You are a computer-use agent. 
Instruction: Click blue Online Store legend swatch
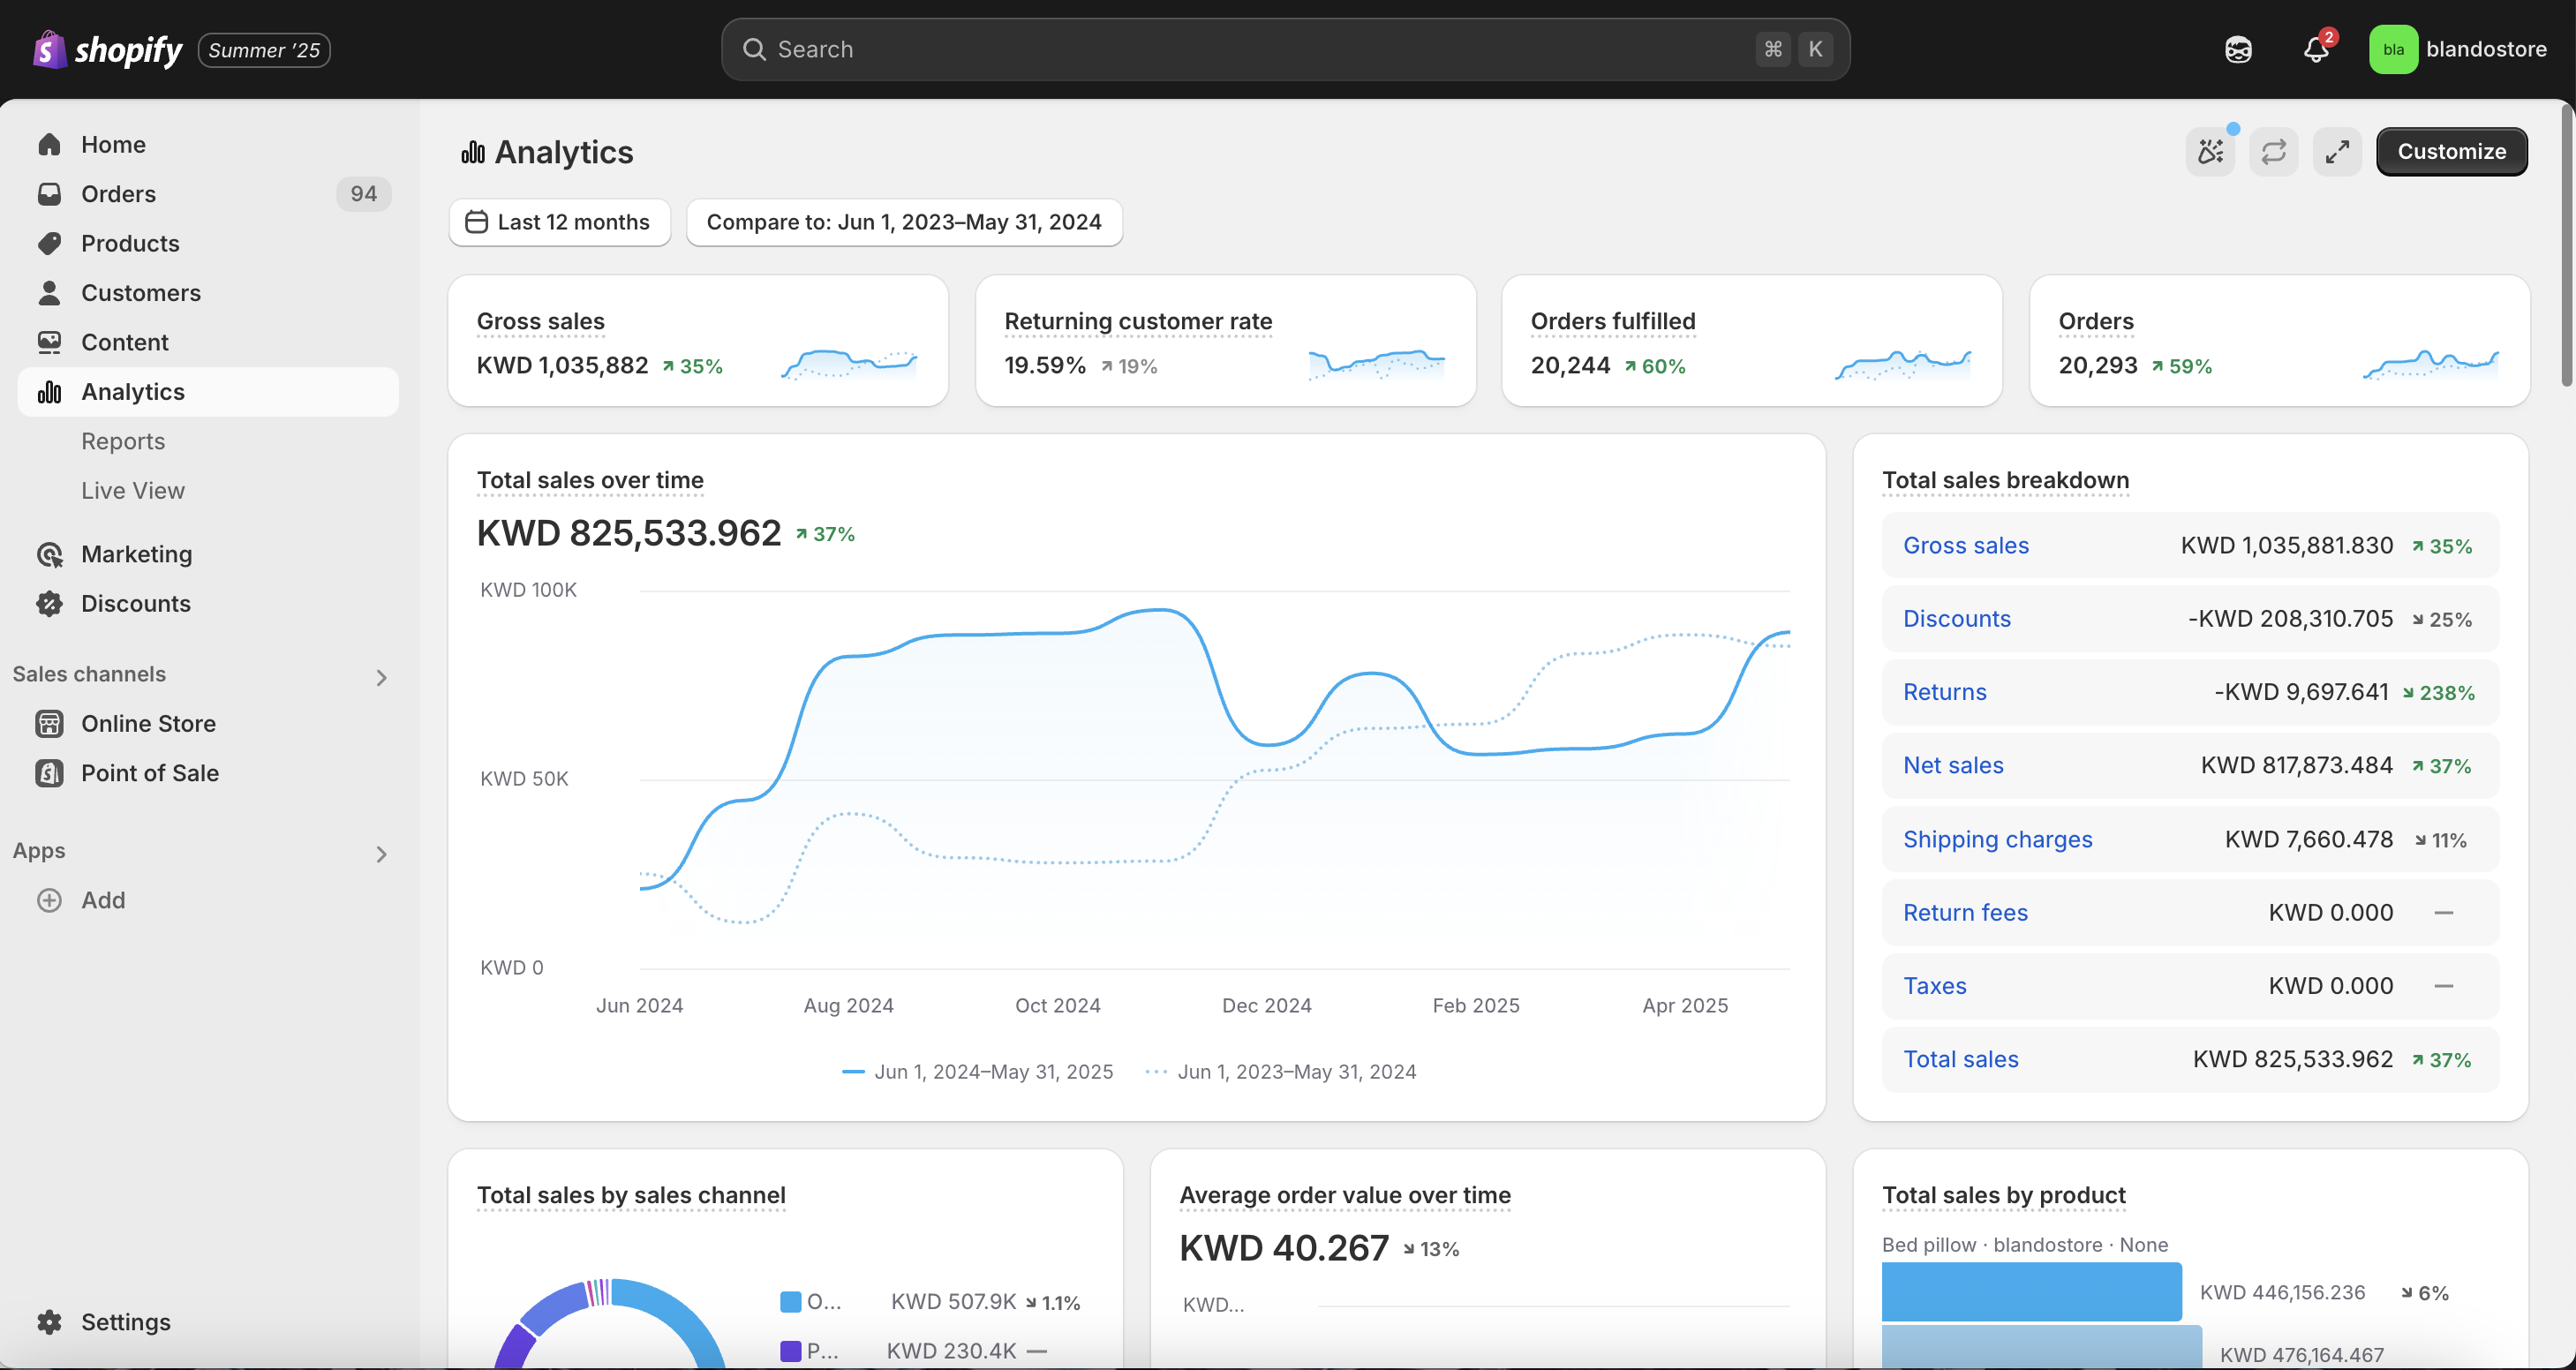coord(790,1302)
